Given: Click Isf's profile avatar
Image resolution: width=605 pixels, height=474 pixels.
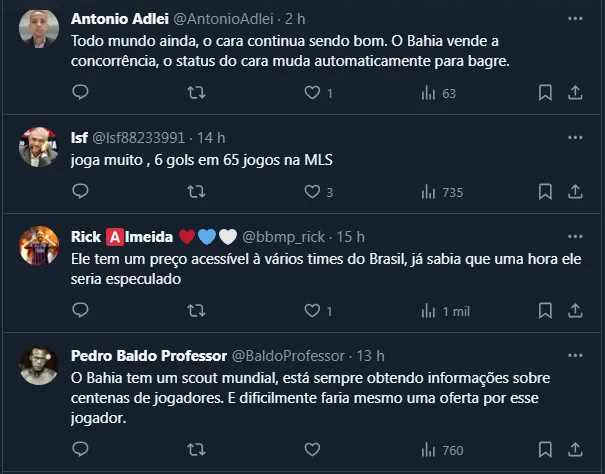Looking at the screenshot, I should click(x=39, y=147).
